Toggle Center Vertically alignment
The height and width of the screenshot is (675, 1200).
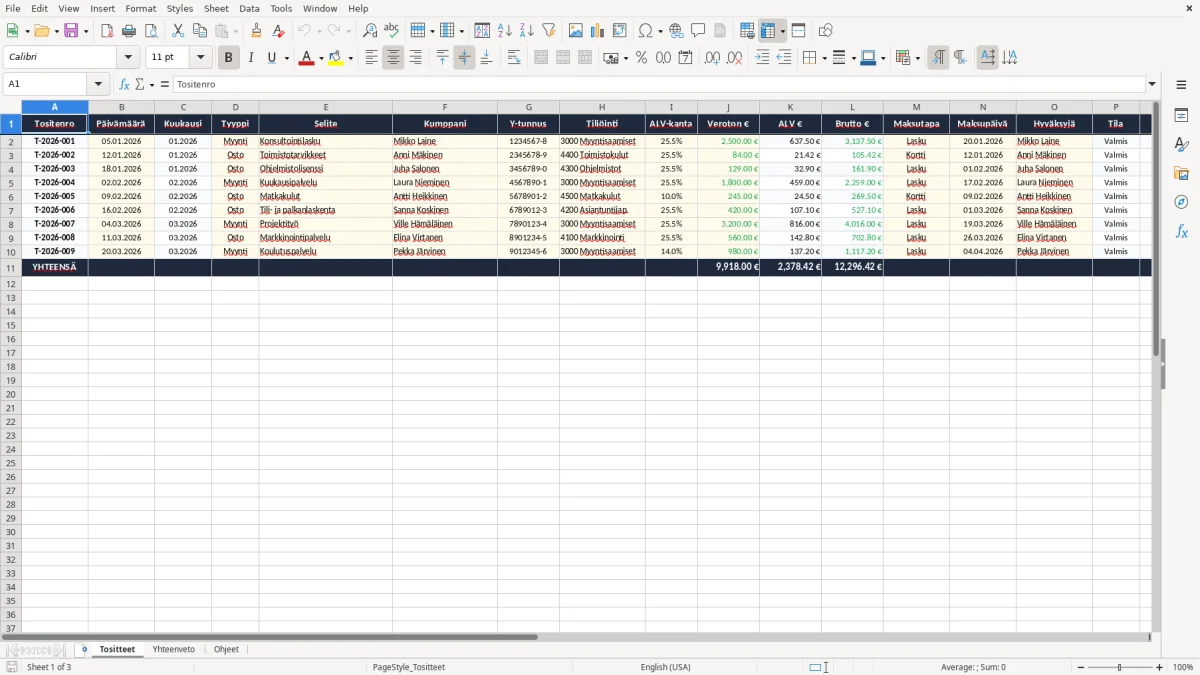pos(464,58)
